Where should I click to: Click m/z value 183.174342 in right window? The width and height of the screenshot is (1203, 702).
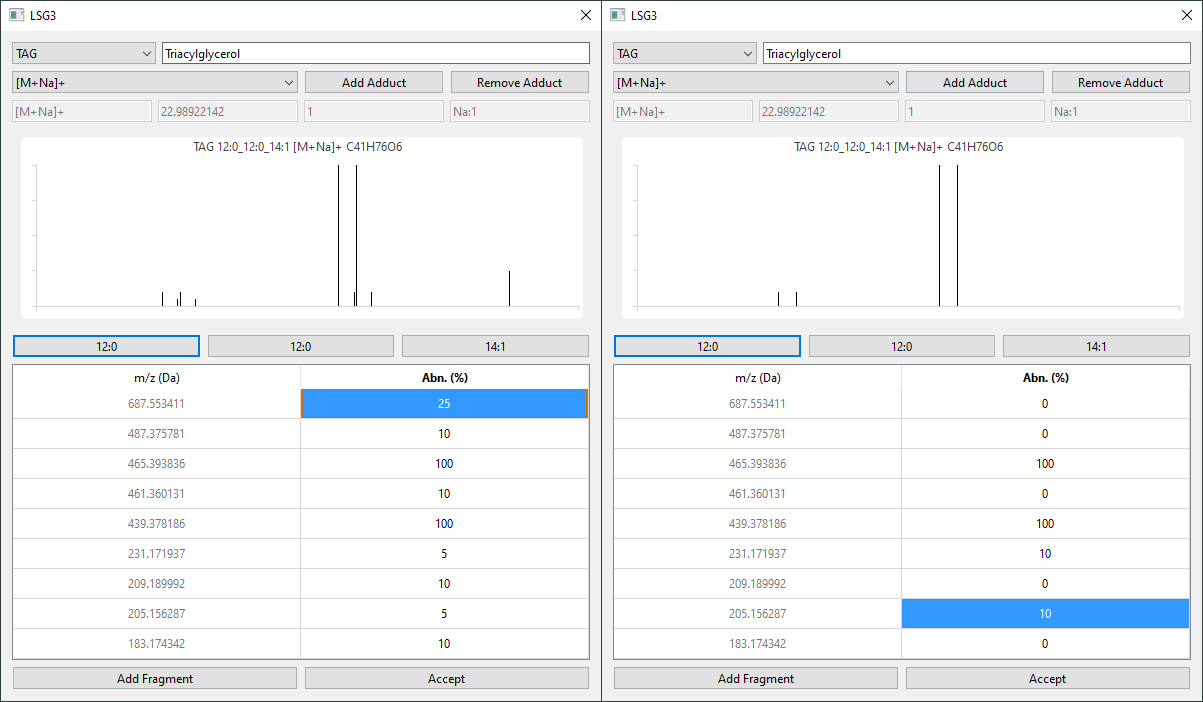pyautogui.click(x=758, y=643)
